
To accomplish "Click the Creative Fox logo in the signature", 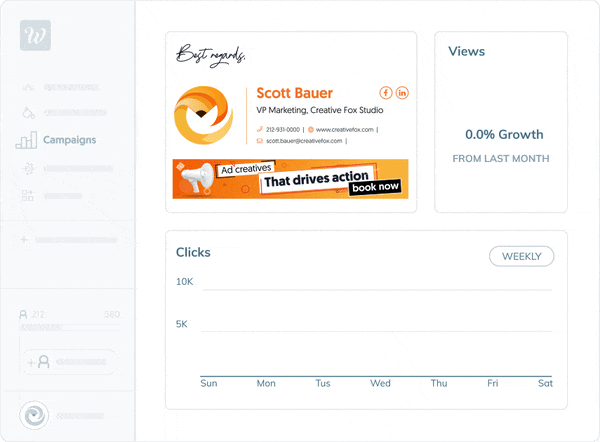I will (x=204, y=115).
